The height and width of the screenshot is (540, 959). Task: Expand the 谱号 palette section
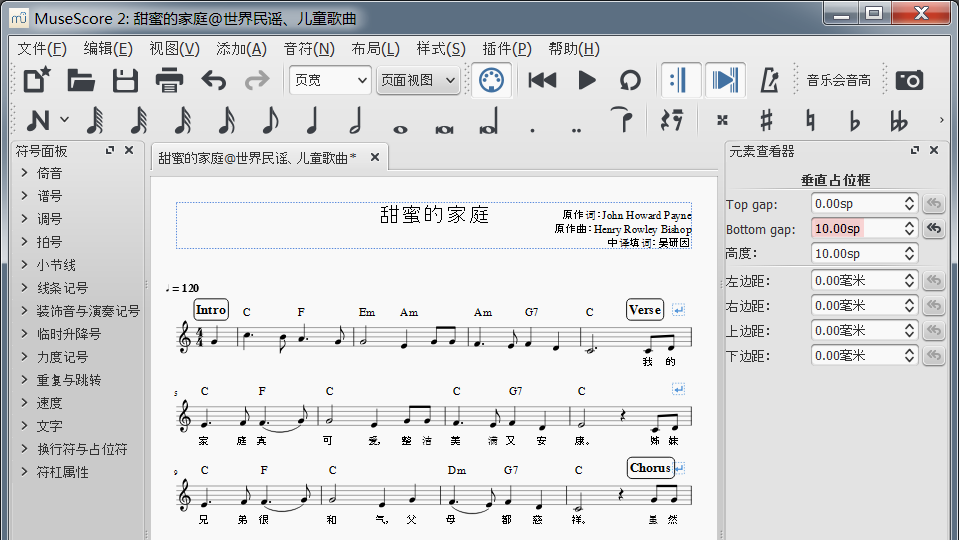[x=50, y=196]
